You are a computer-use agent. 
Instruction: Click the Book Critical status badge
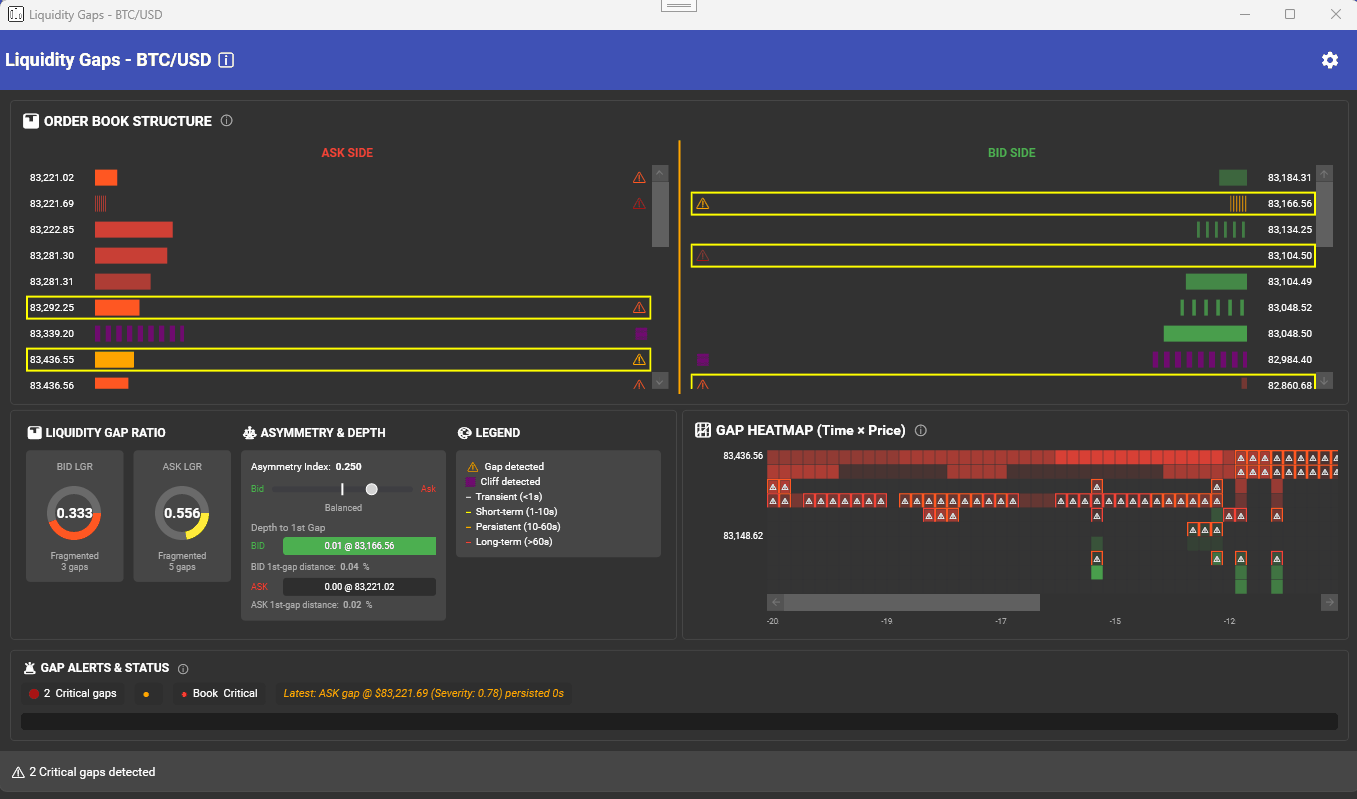click(219, 693)
